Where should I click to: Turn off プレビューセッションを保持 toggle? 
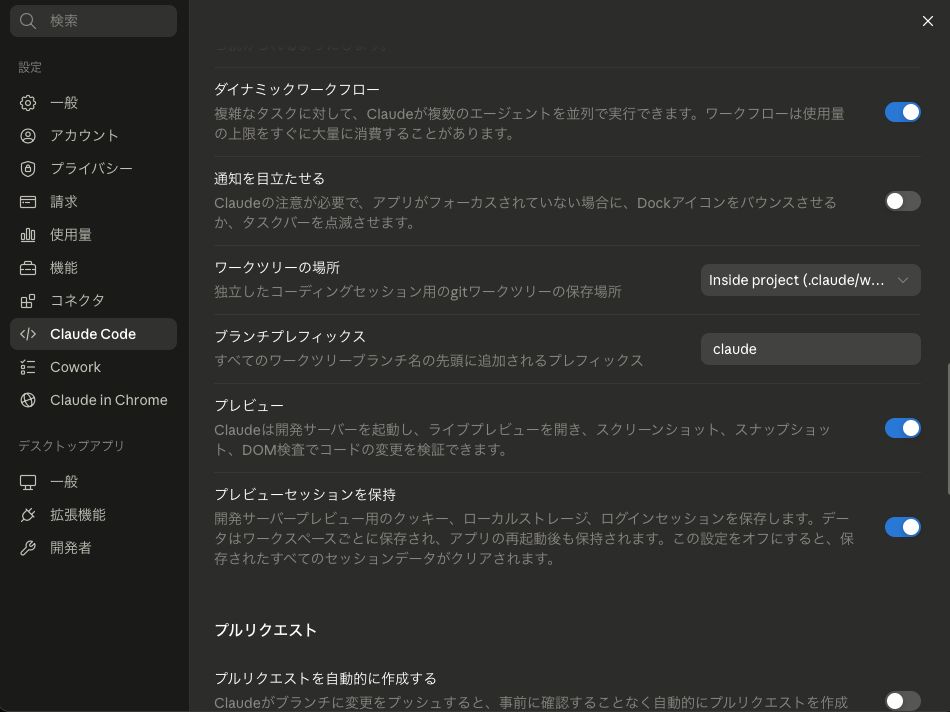pos(903,527)
